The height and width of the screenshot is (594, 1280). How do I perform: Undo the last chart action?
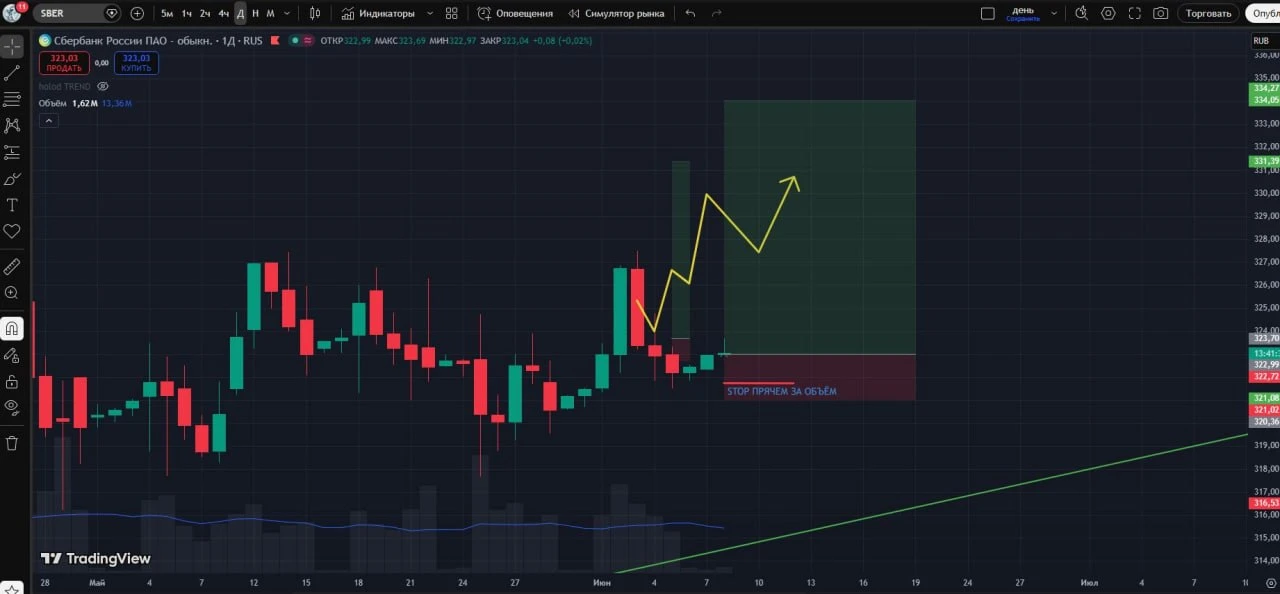pos(690,13)
